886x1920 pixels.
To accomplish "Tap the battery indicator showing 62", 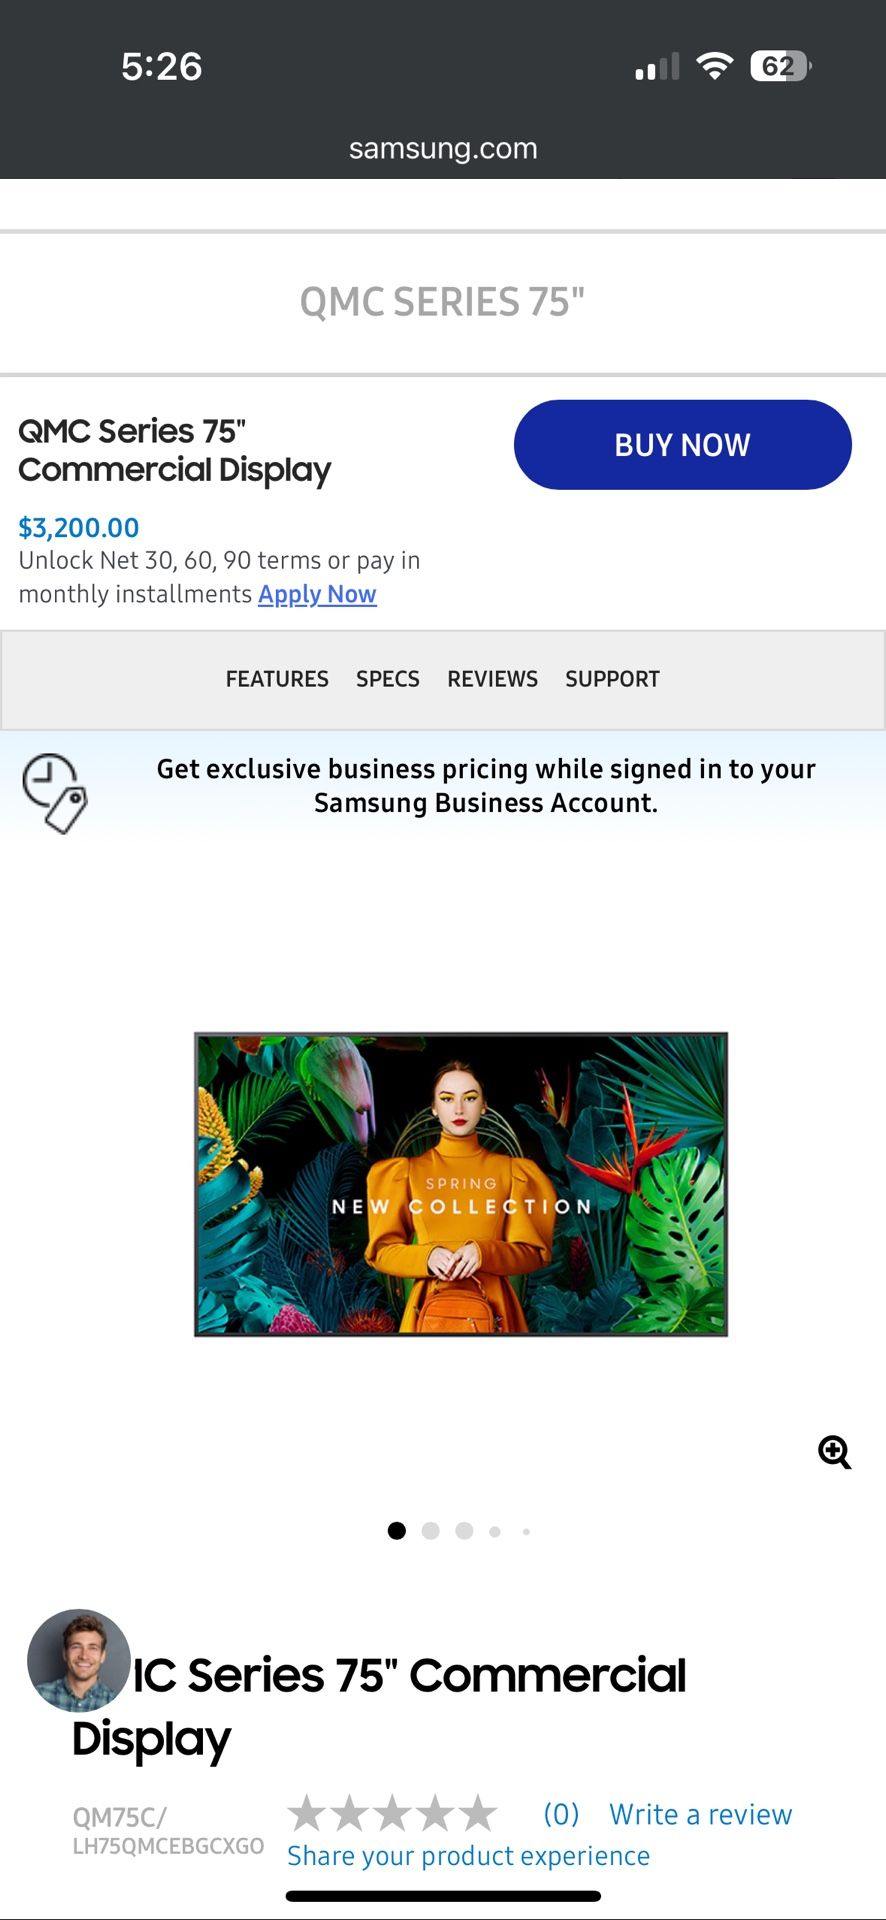I will coord(780,66).
